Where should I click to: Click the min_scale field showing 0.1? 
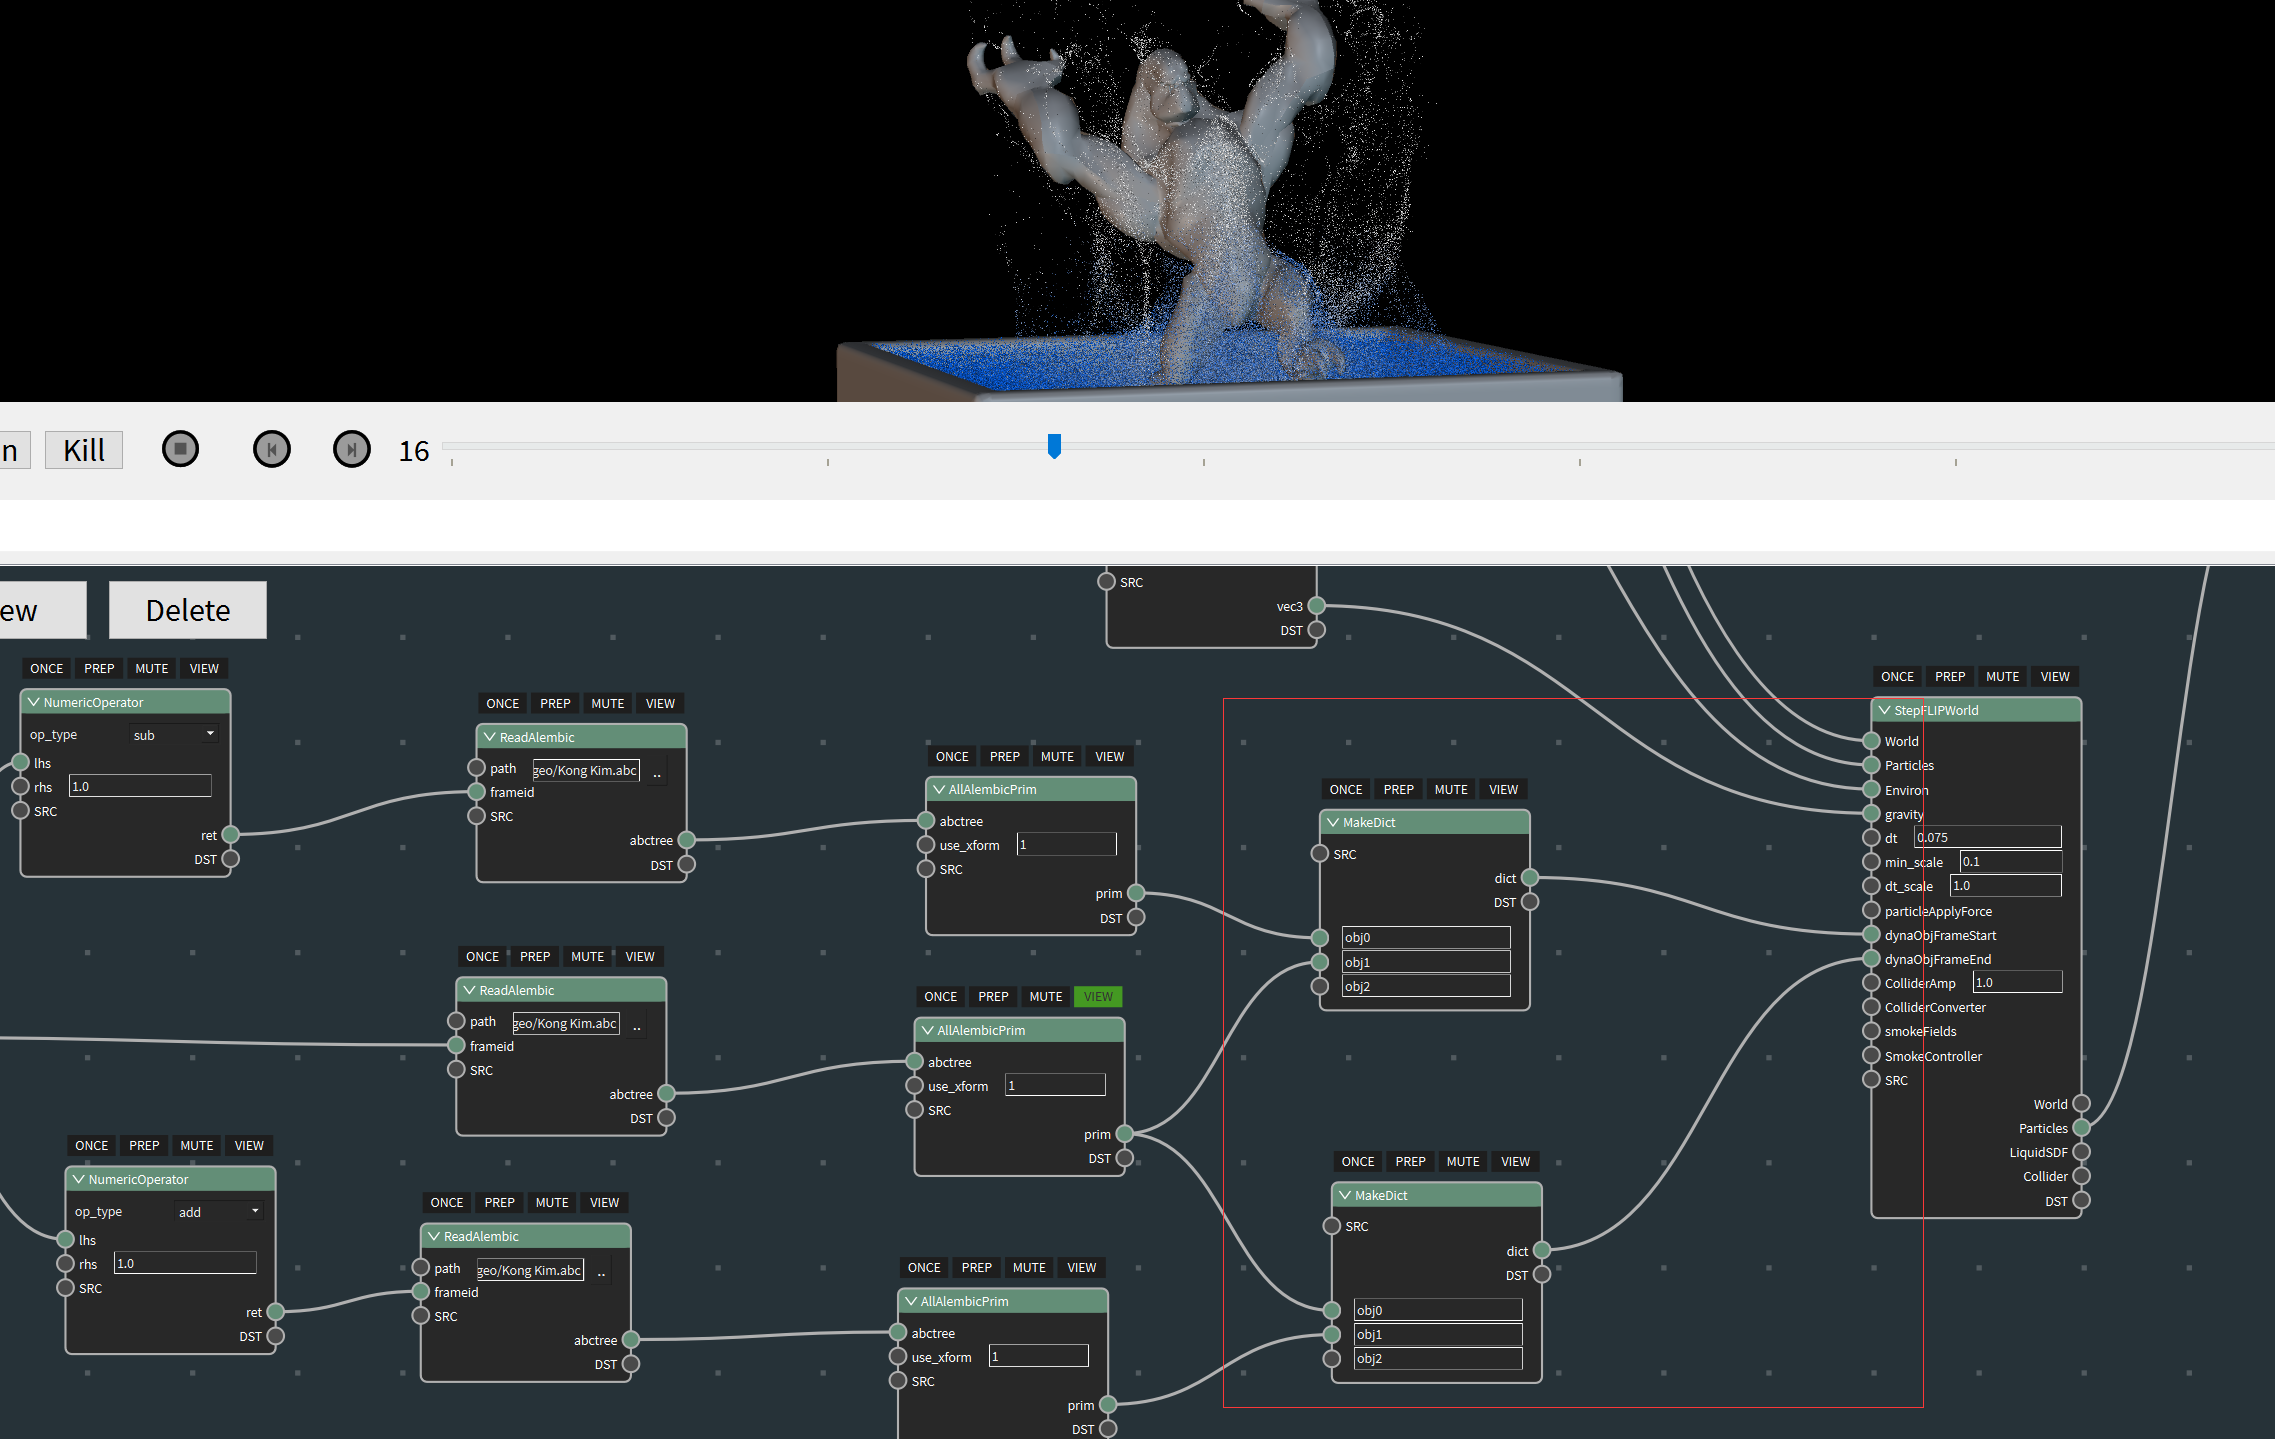click(2010, 862)
